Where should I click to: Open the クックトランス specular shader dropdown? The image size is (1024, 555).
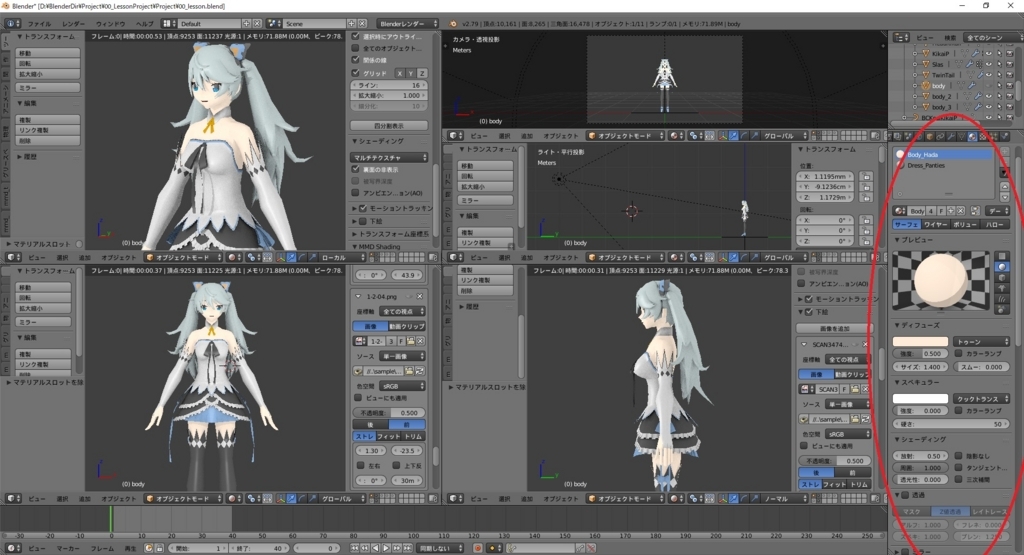pyautogui.click(x=982, y=398)
